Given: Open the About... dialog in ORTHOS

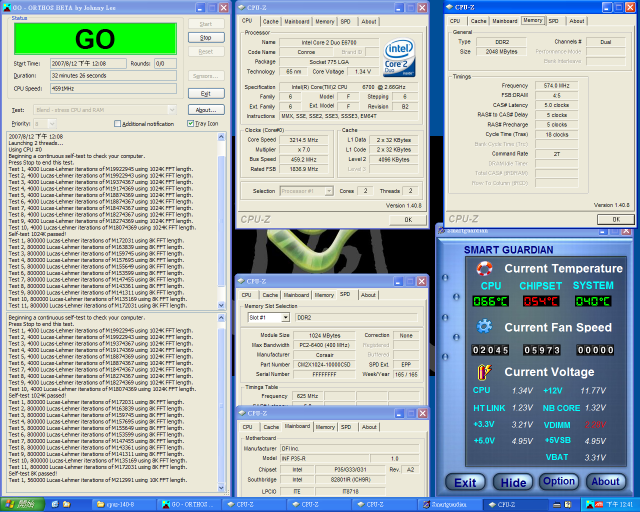Looking at the screenshot, I should [206, 110].
